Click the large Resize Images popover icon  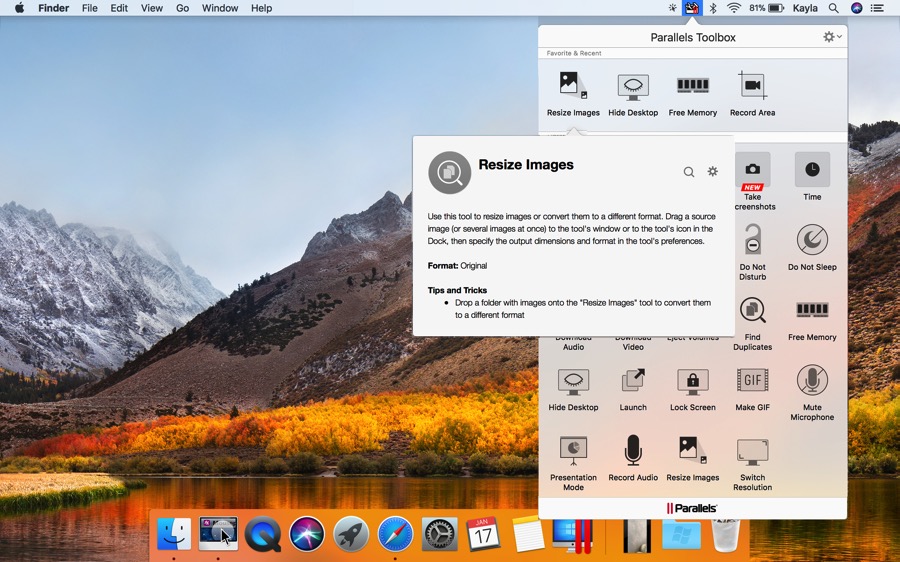(x=449, y=172)
